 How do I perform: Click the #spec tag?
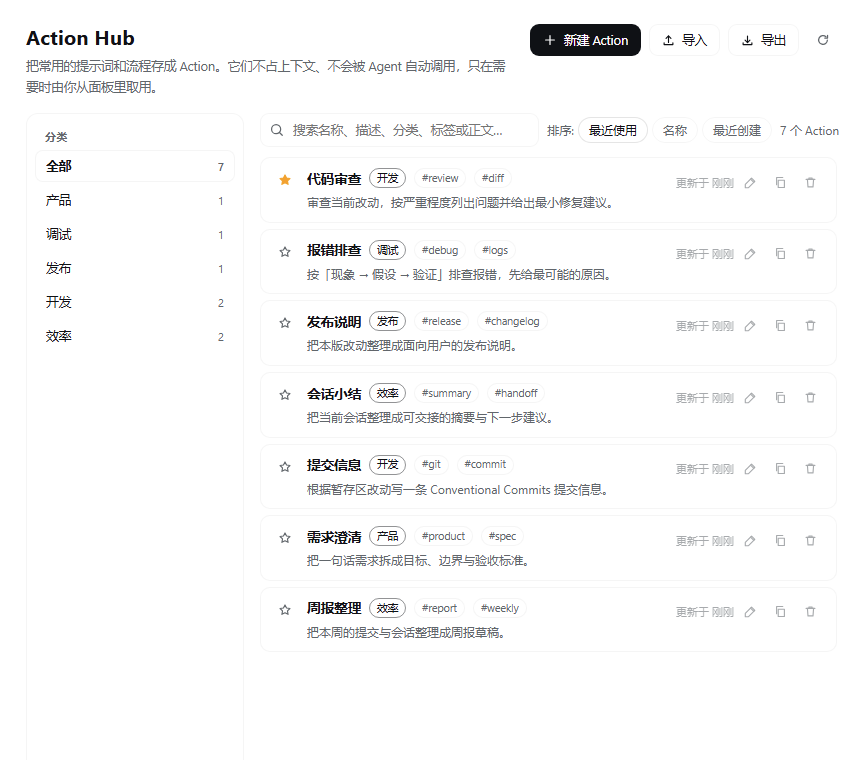click(503, 536)
